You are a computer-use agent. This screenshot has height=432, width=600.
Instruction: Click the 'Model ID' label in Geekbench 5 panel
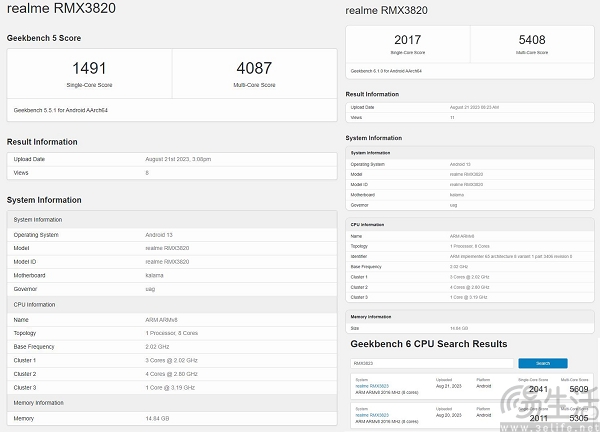[25, 262]
